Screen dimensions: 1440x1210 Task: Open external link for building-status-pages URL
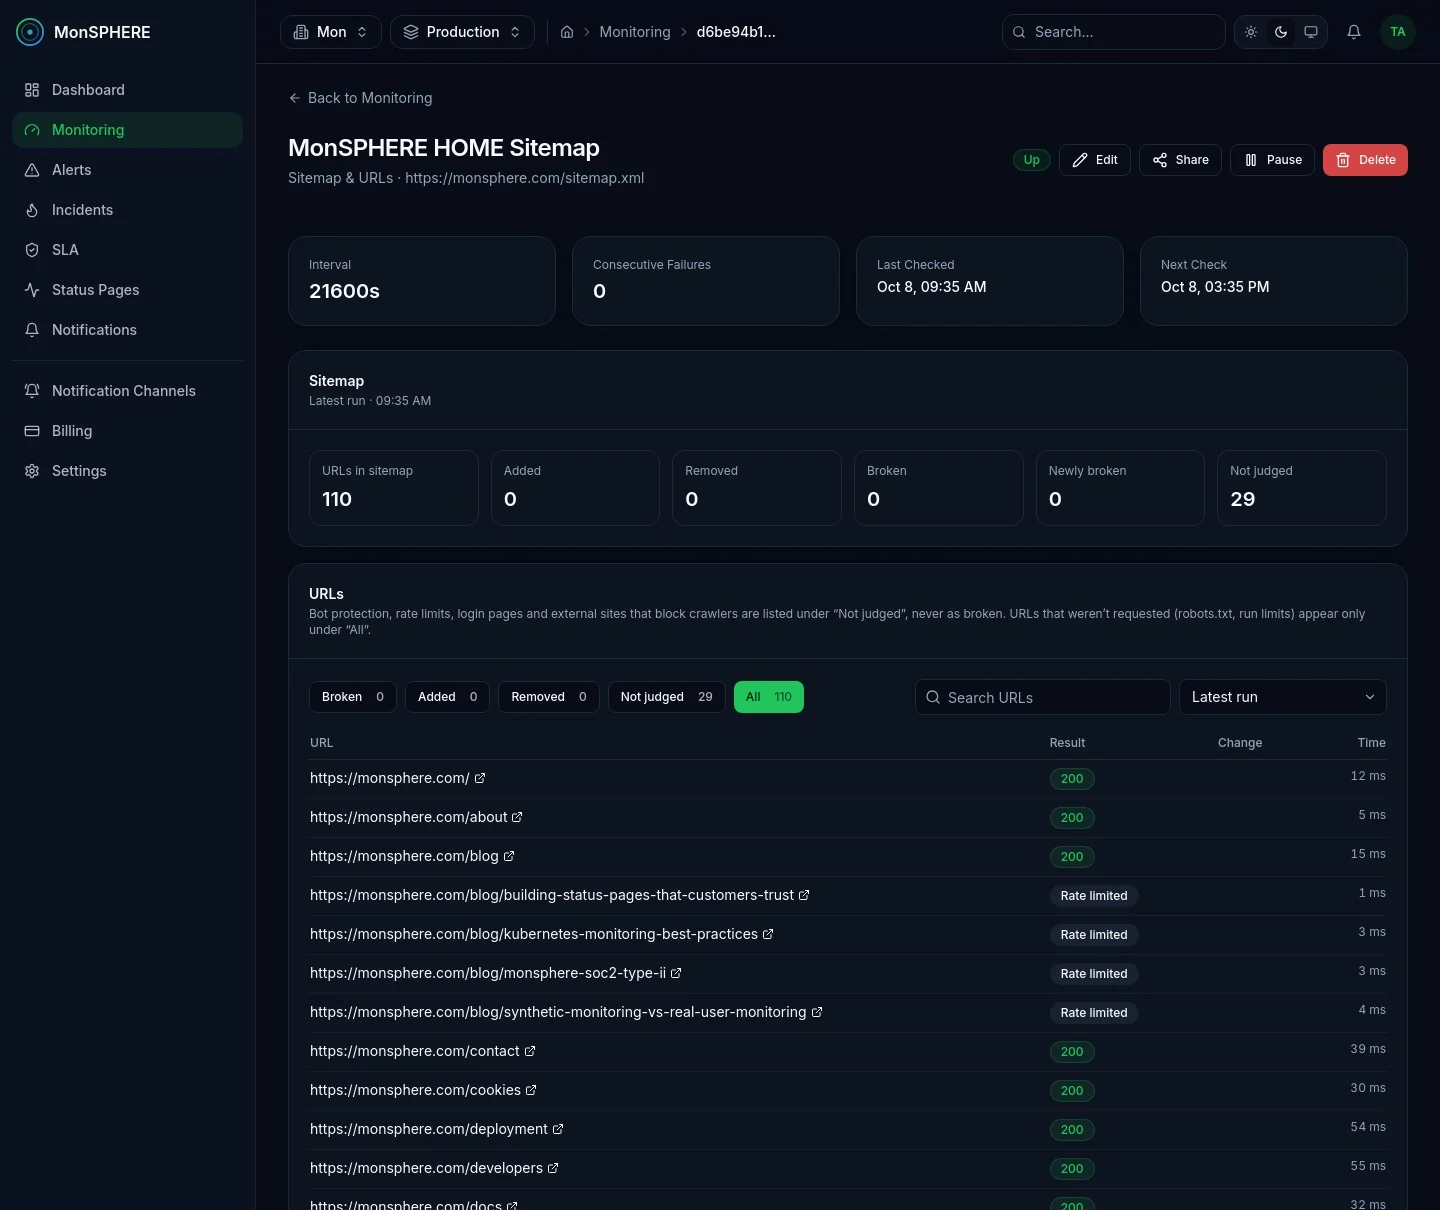click(804, 895)
